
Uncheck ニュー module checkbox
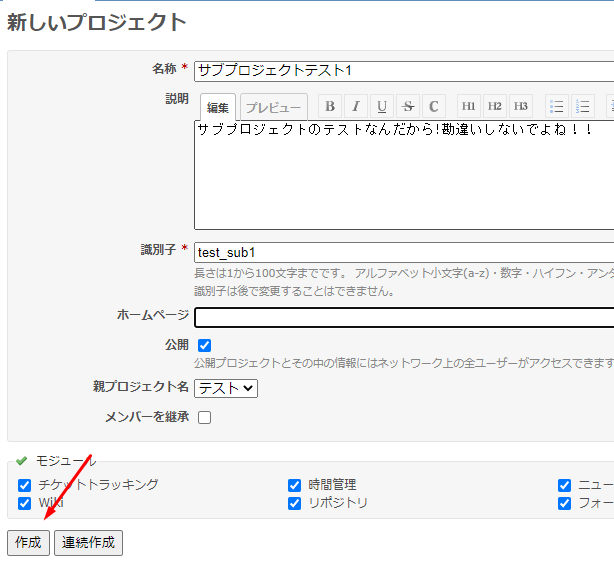coord(564,485)
